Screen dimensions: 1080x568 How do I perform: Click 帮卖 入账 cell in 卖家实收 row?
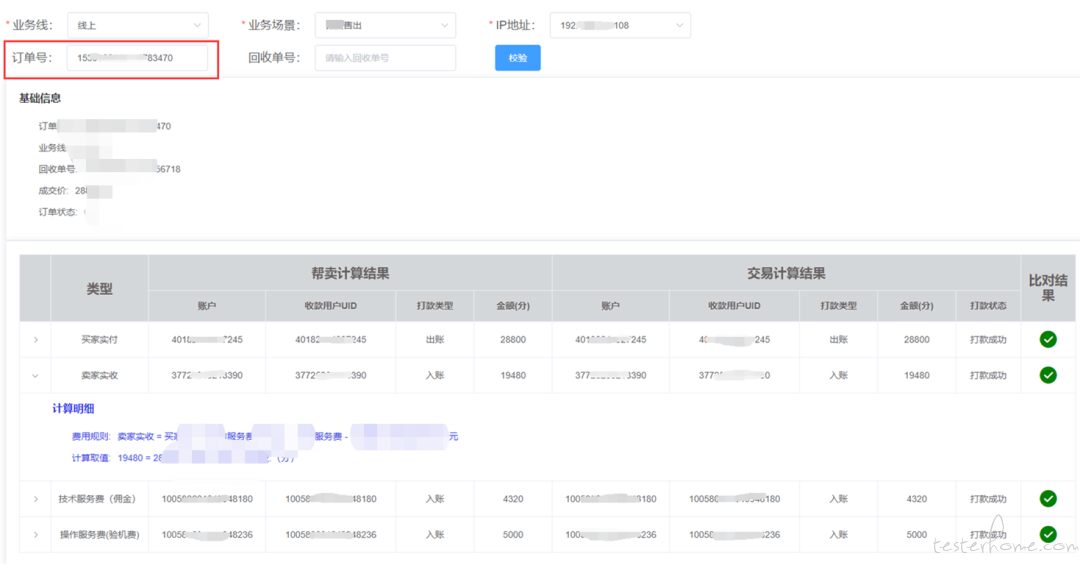(435, 375)
